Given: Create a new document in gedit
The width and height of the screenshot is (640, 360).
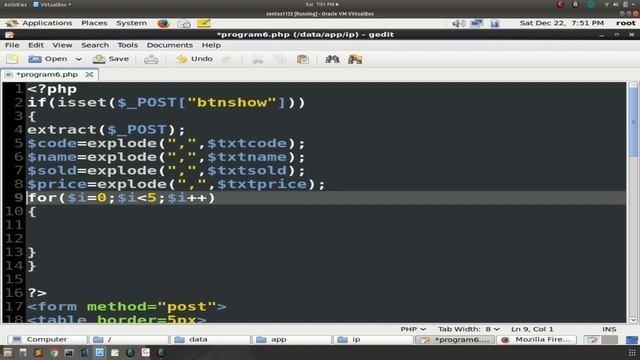Looking at the screenshot, I should pos(12,59).
